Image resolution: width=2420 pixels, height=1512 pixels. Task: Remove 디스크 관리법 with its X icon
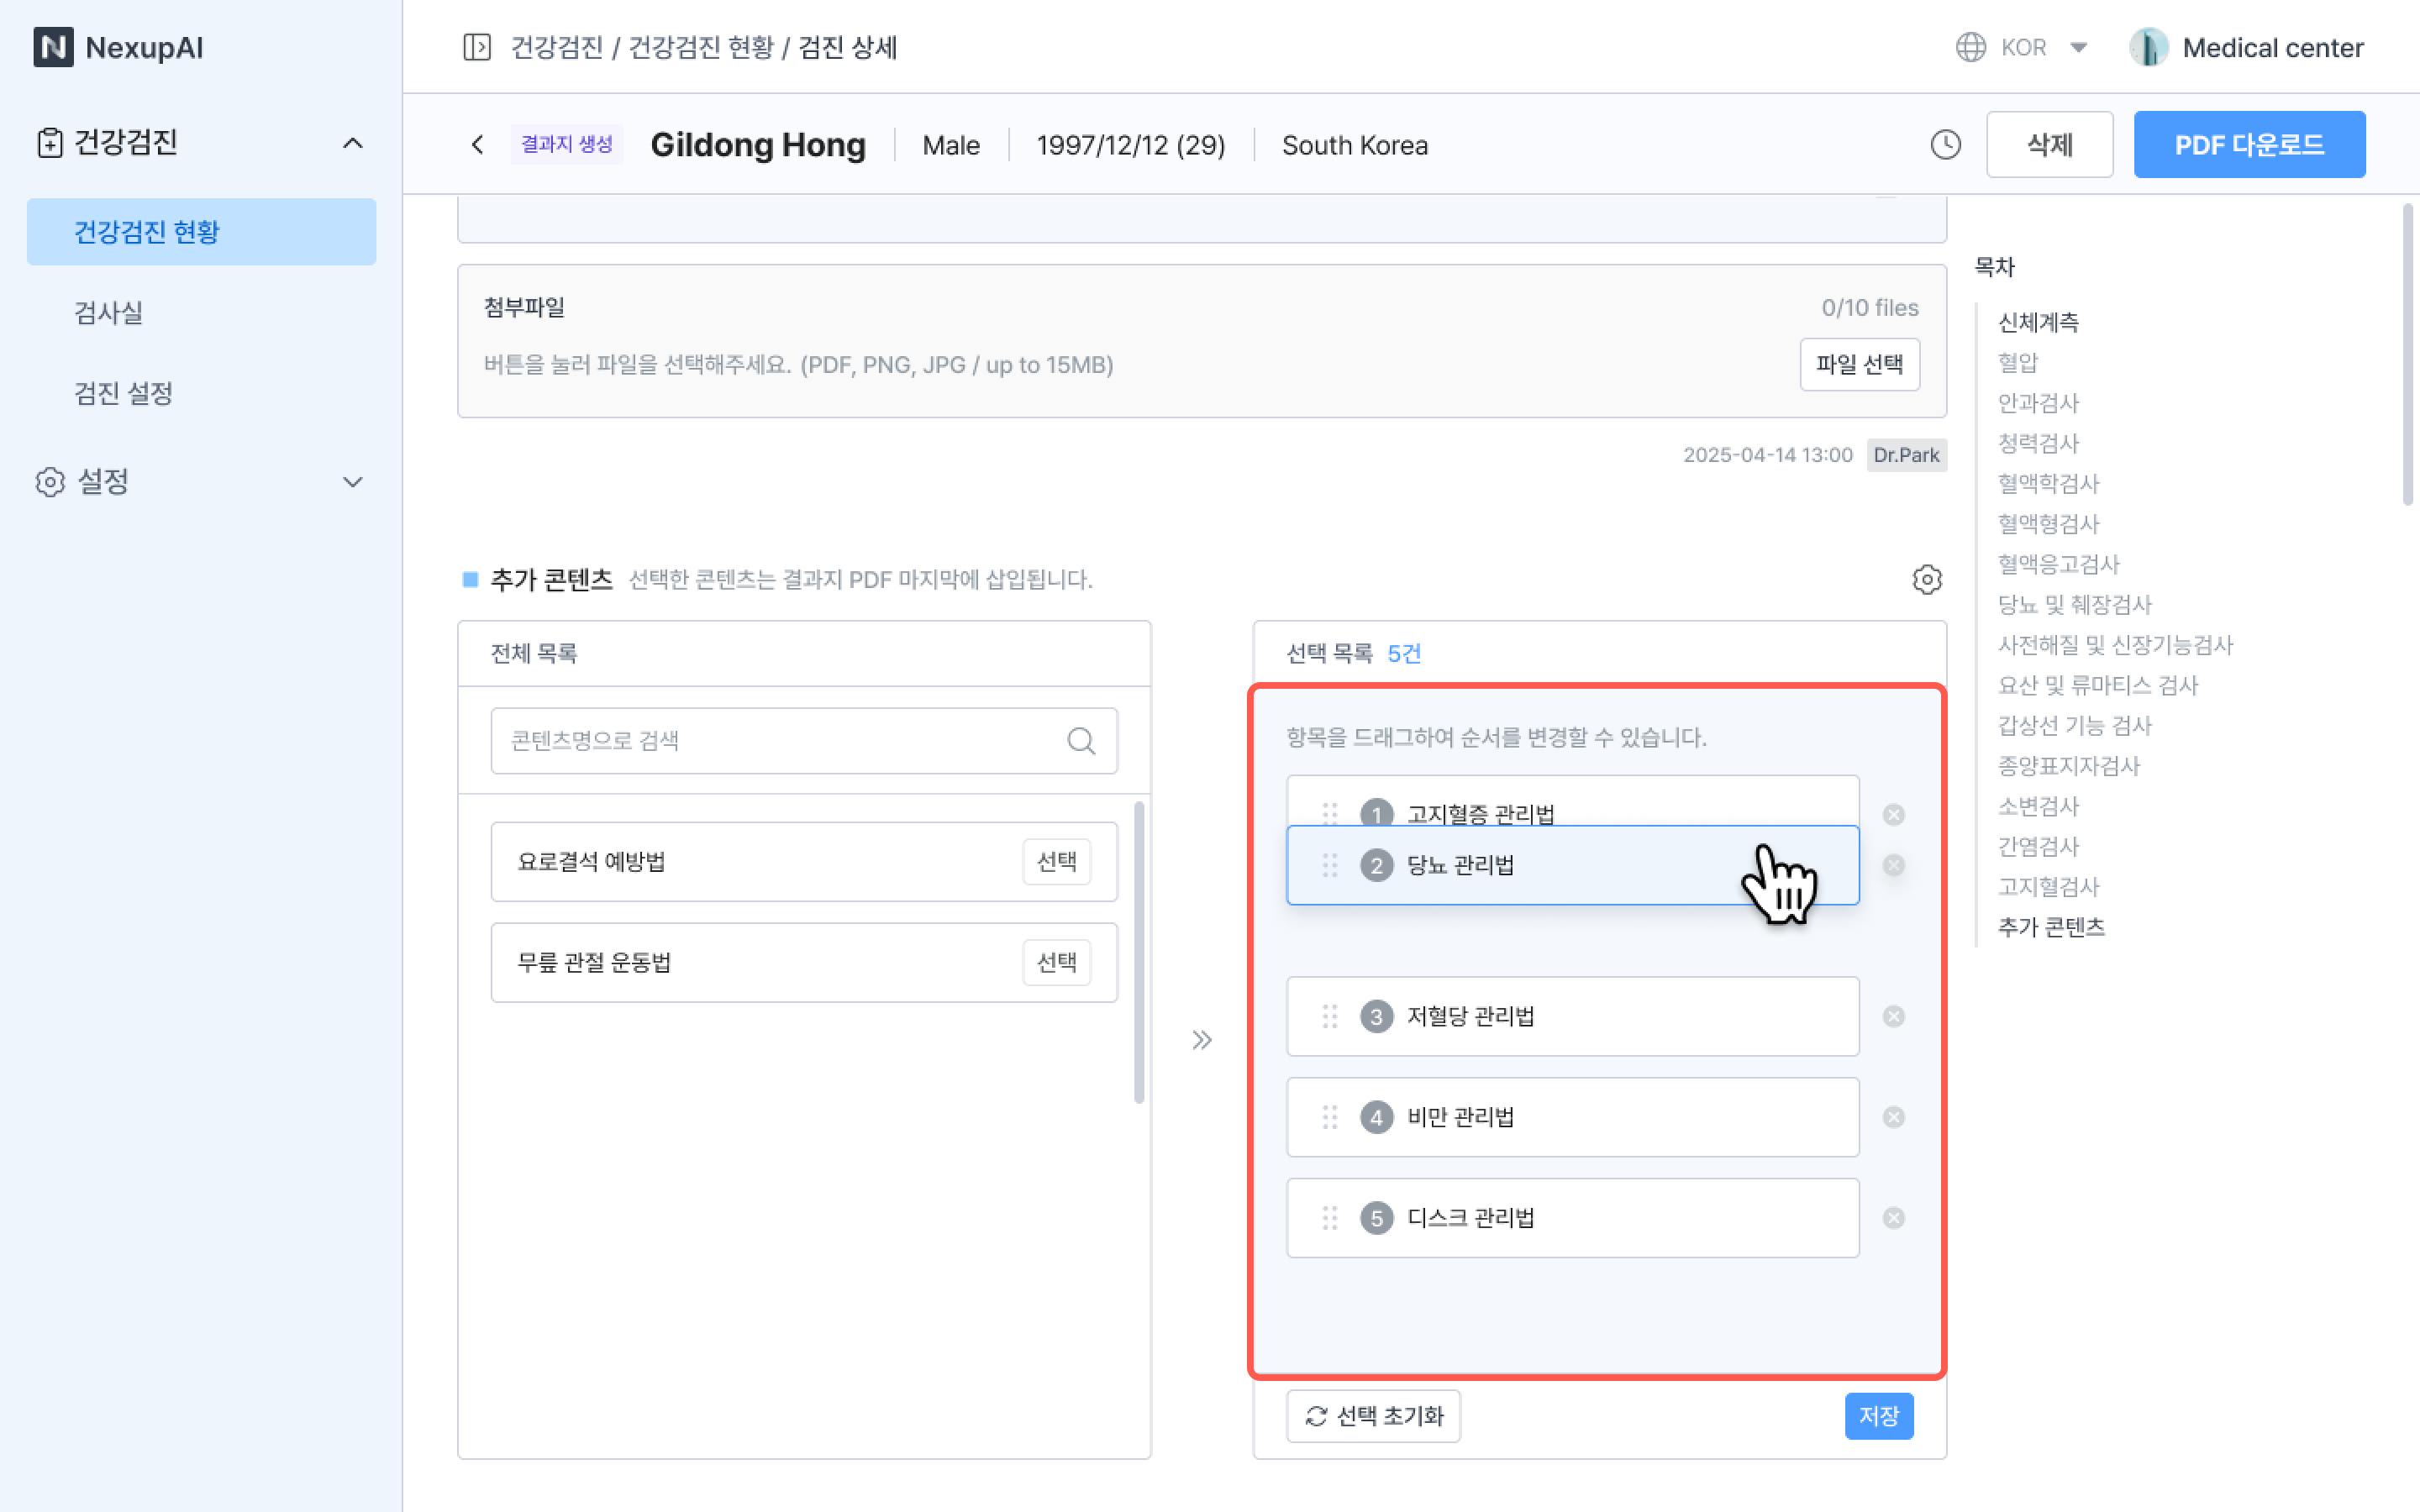point(1893,1218)
